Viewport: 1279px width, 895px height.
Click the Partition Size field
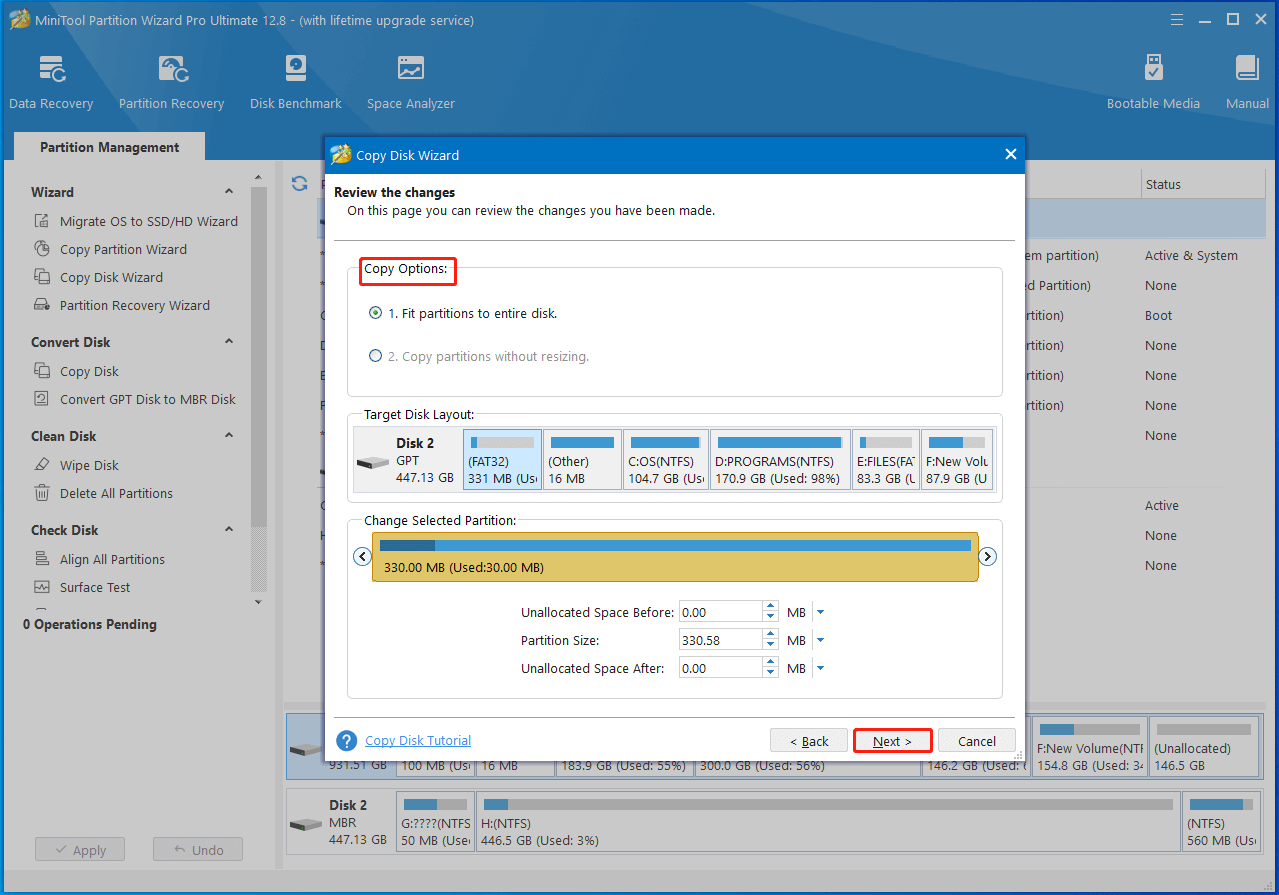point(721,640)
